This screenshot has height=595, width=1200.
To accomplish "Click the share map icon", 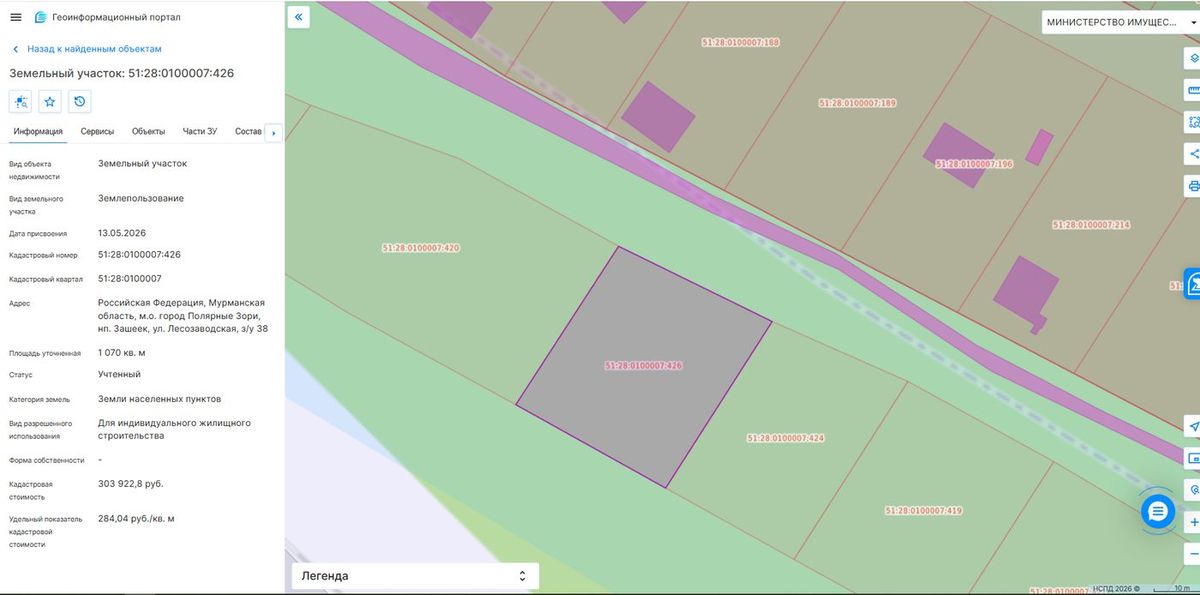I will pos(1193,154).
